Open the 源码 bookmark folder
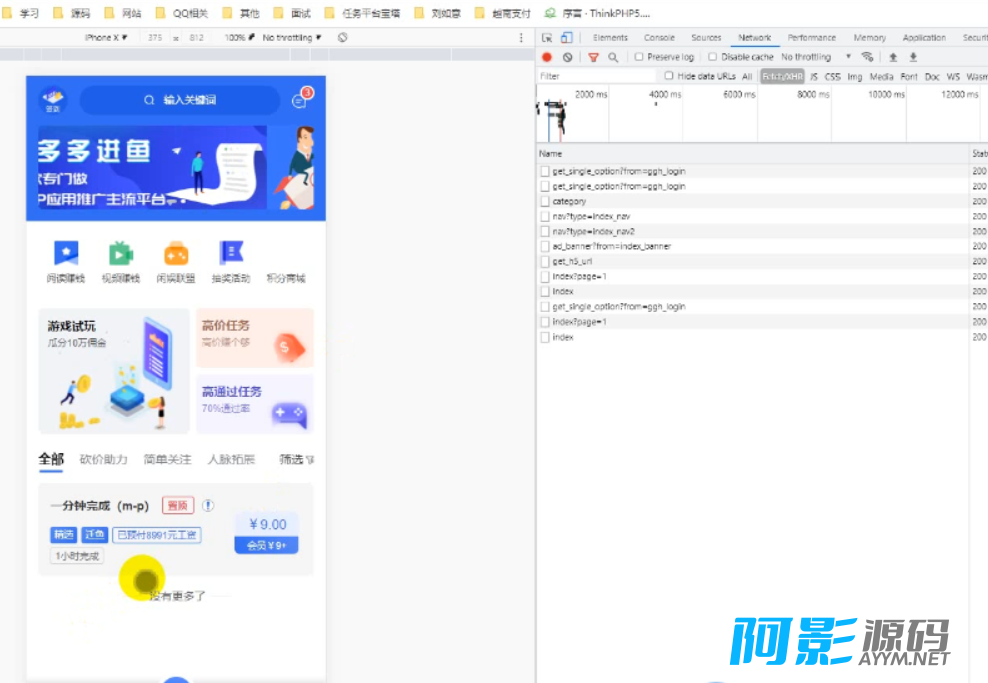This screenshot has height=683, width=988. [x=72, y=13]
